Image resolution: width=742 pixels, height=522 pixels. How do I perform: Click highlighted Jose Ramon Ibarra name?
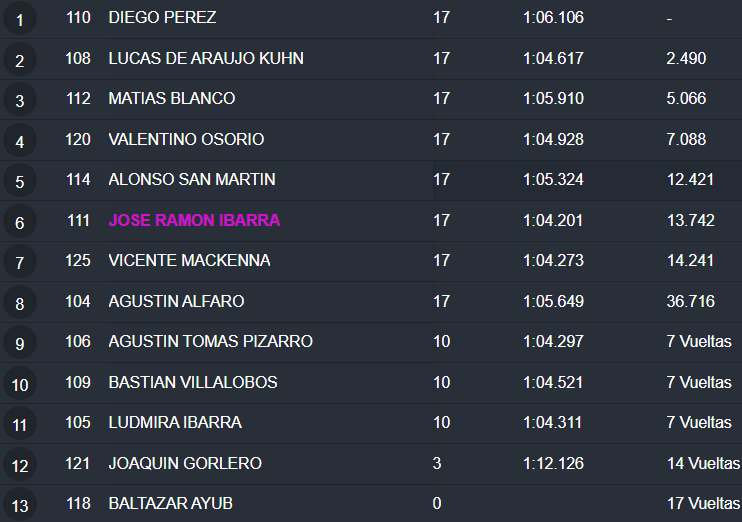(x=194, y=221)
